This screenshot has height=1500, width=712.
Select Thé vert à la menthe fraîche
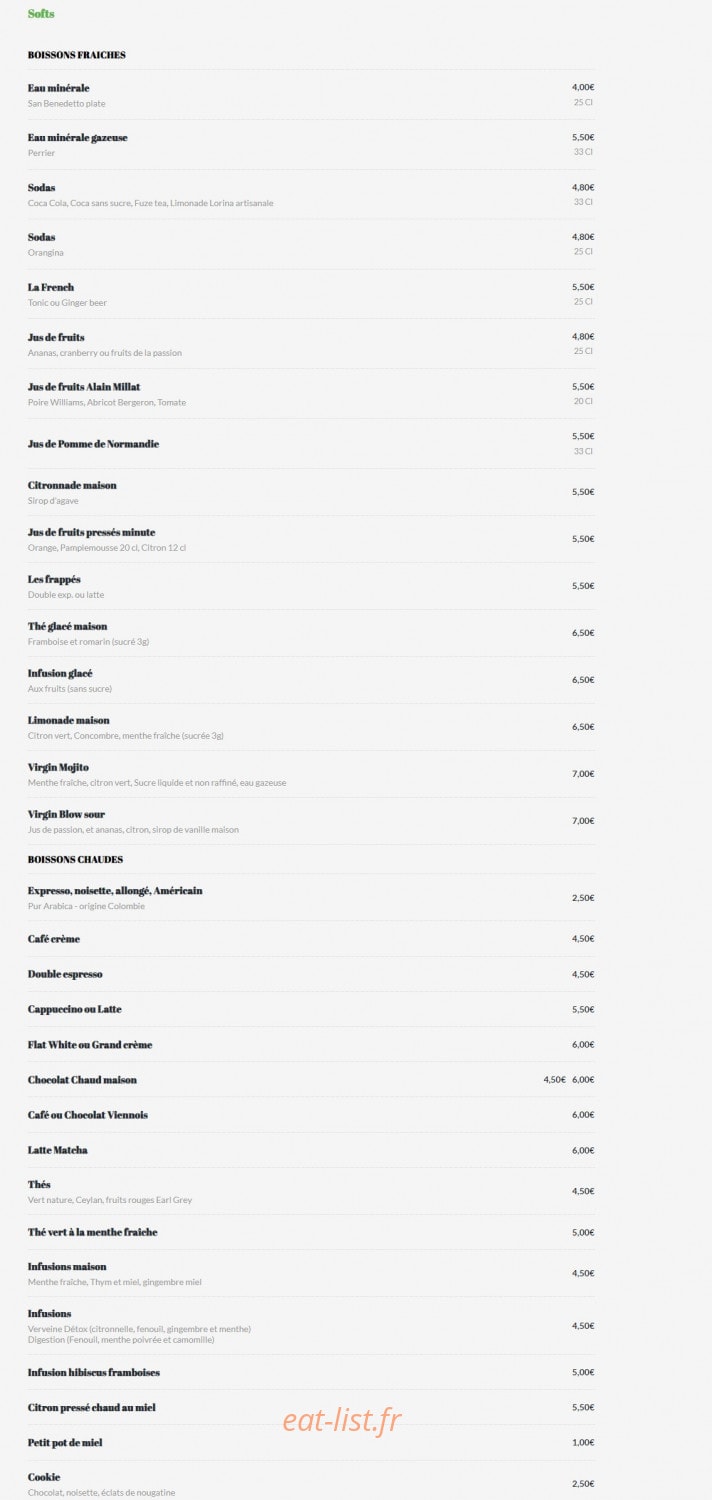pos(93,1233)
